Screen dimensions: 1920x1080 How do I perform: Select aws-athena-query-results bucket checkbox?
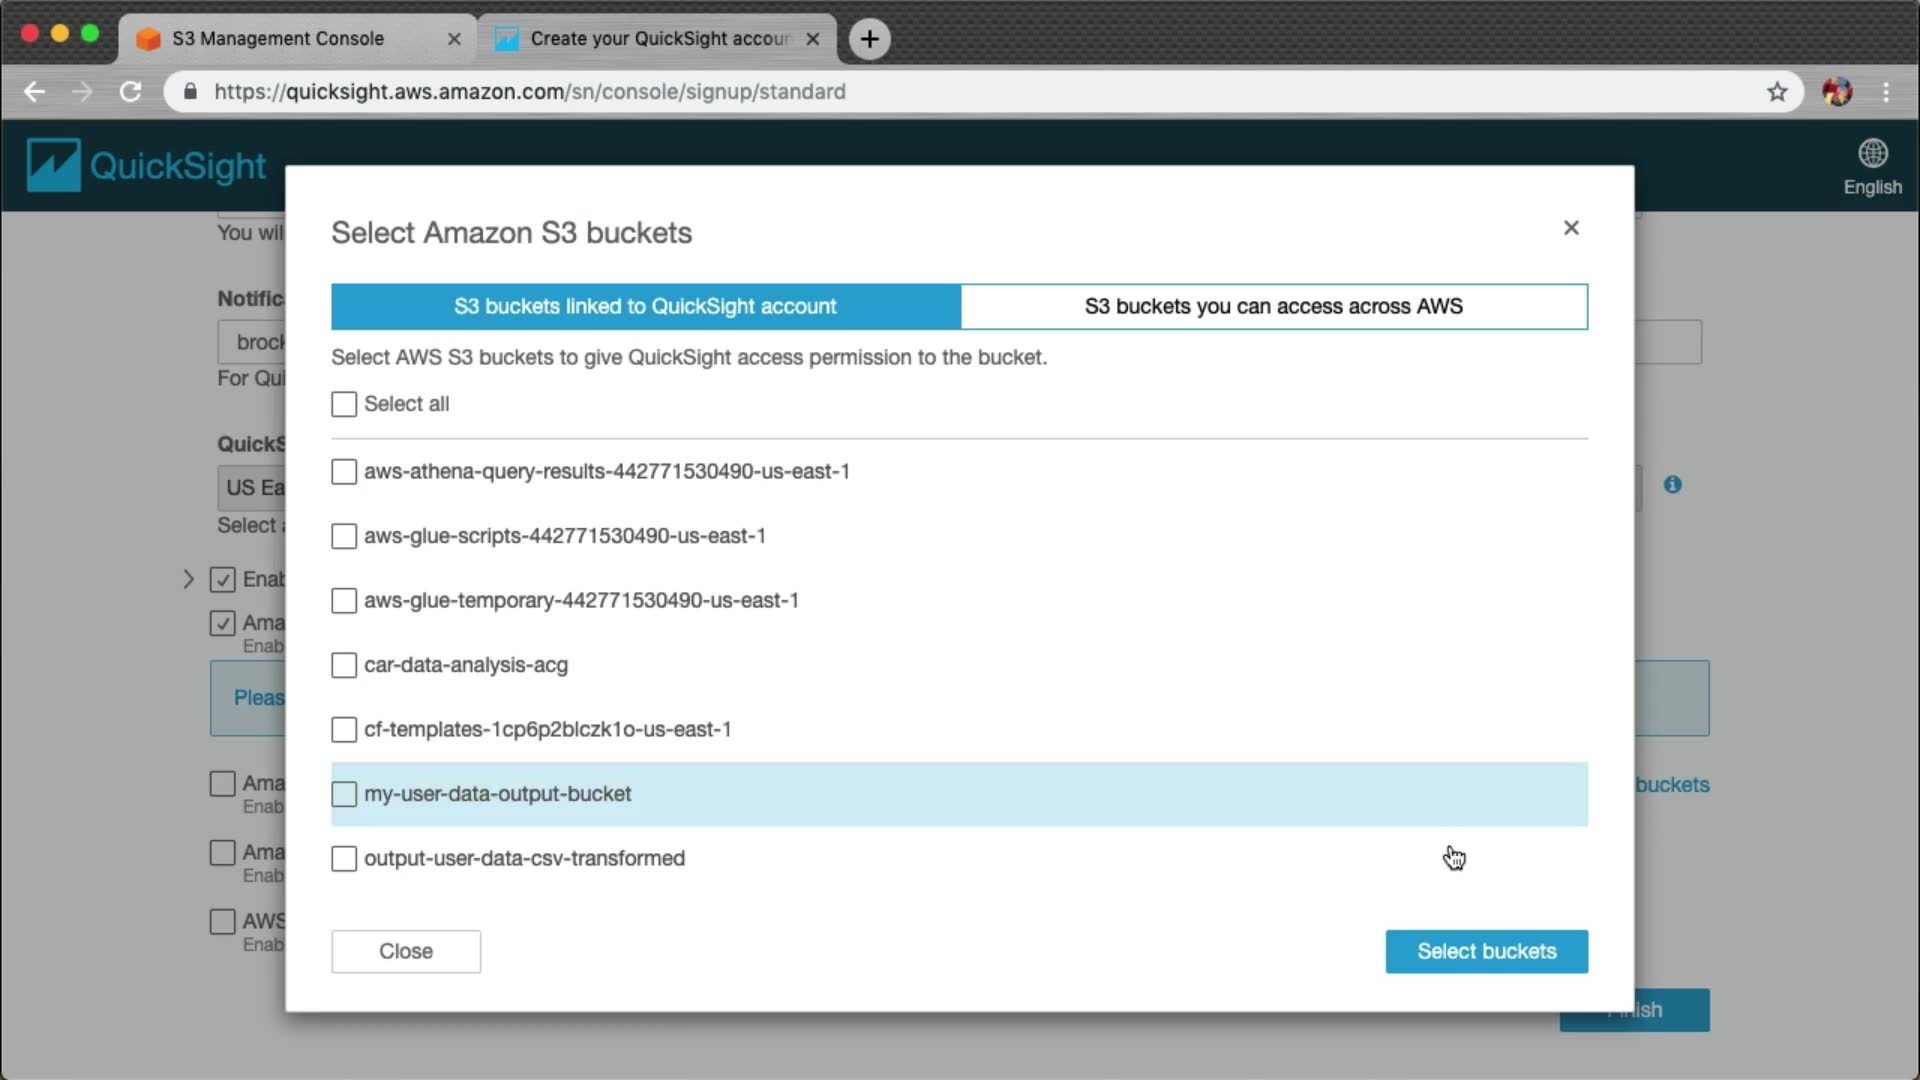(x=344, y=472)
